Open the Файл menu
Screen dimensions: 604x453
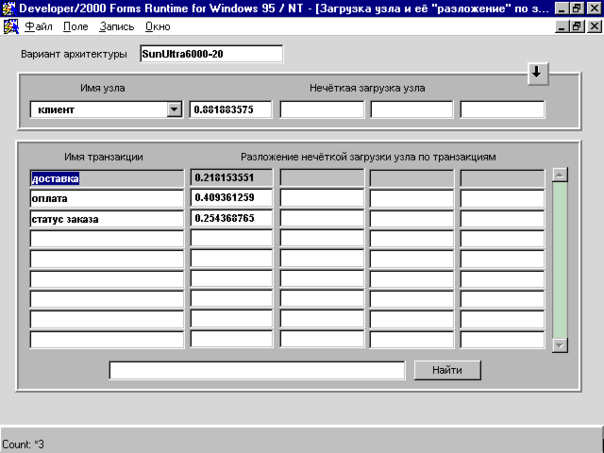click(38, 27)
